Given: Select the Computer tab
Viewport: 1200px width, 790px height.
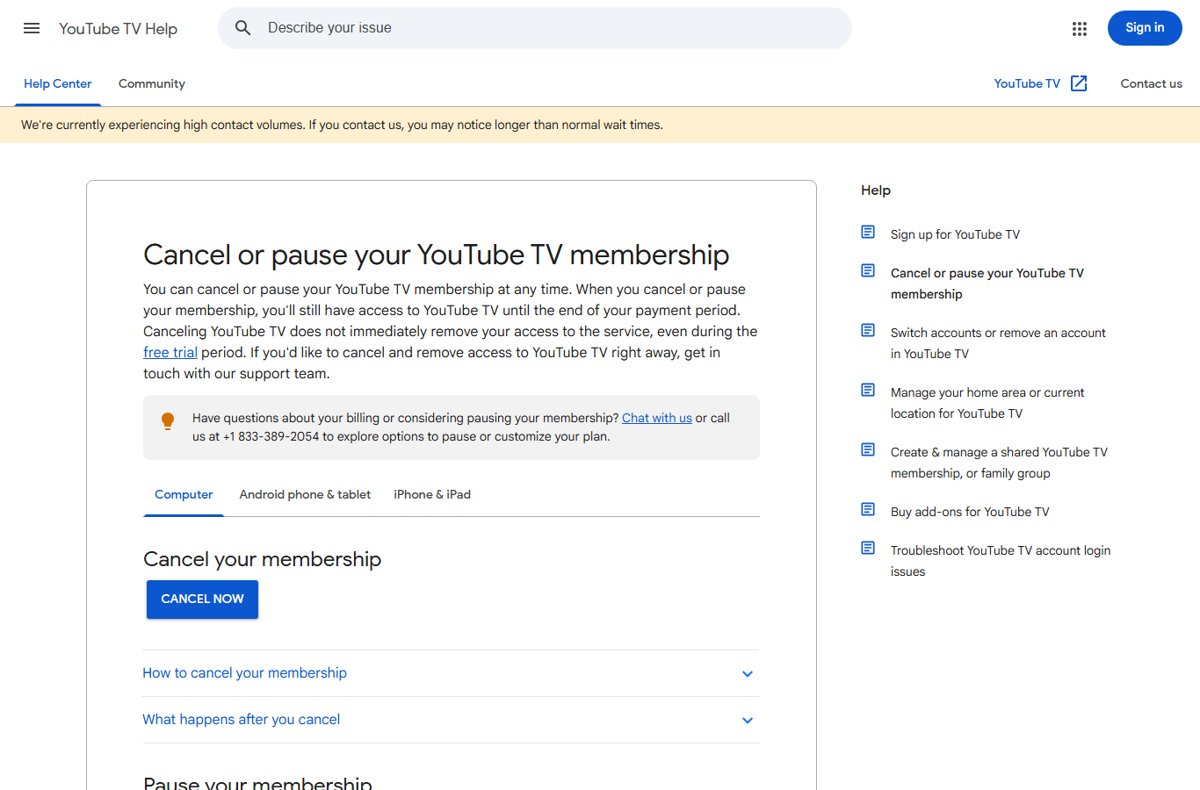Looking at the screenshot, I should 184,495.
